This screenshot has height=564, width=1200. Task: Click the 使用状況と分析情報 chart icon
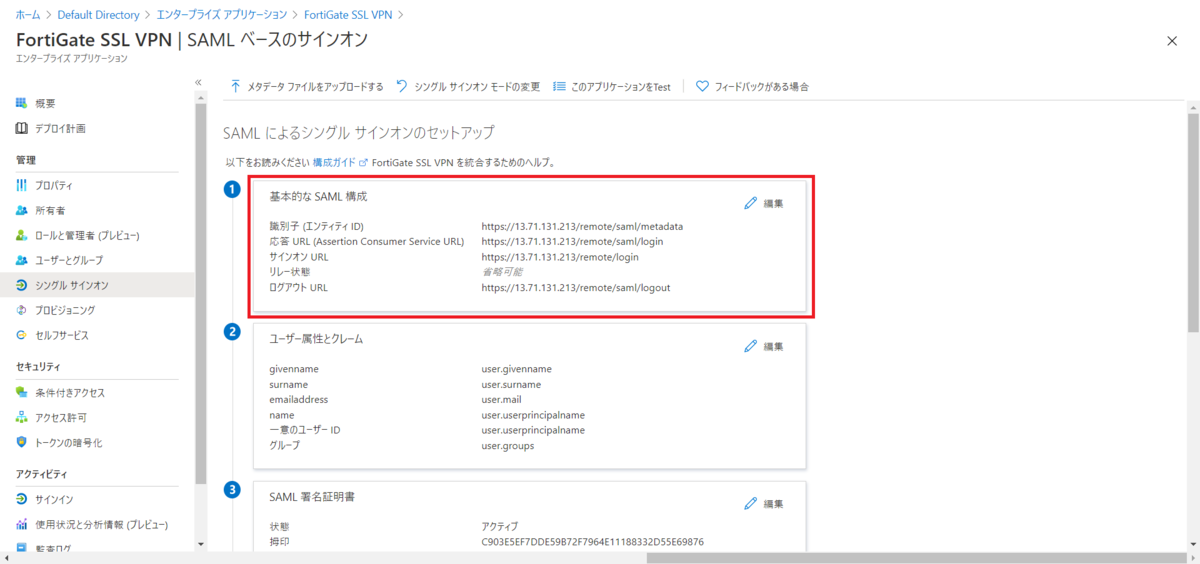pyautogui.click(x=21, y=524)
